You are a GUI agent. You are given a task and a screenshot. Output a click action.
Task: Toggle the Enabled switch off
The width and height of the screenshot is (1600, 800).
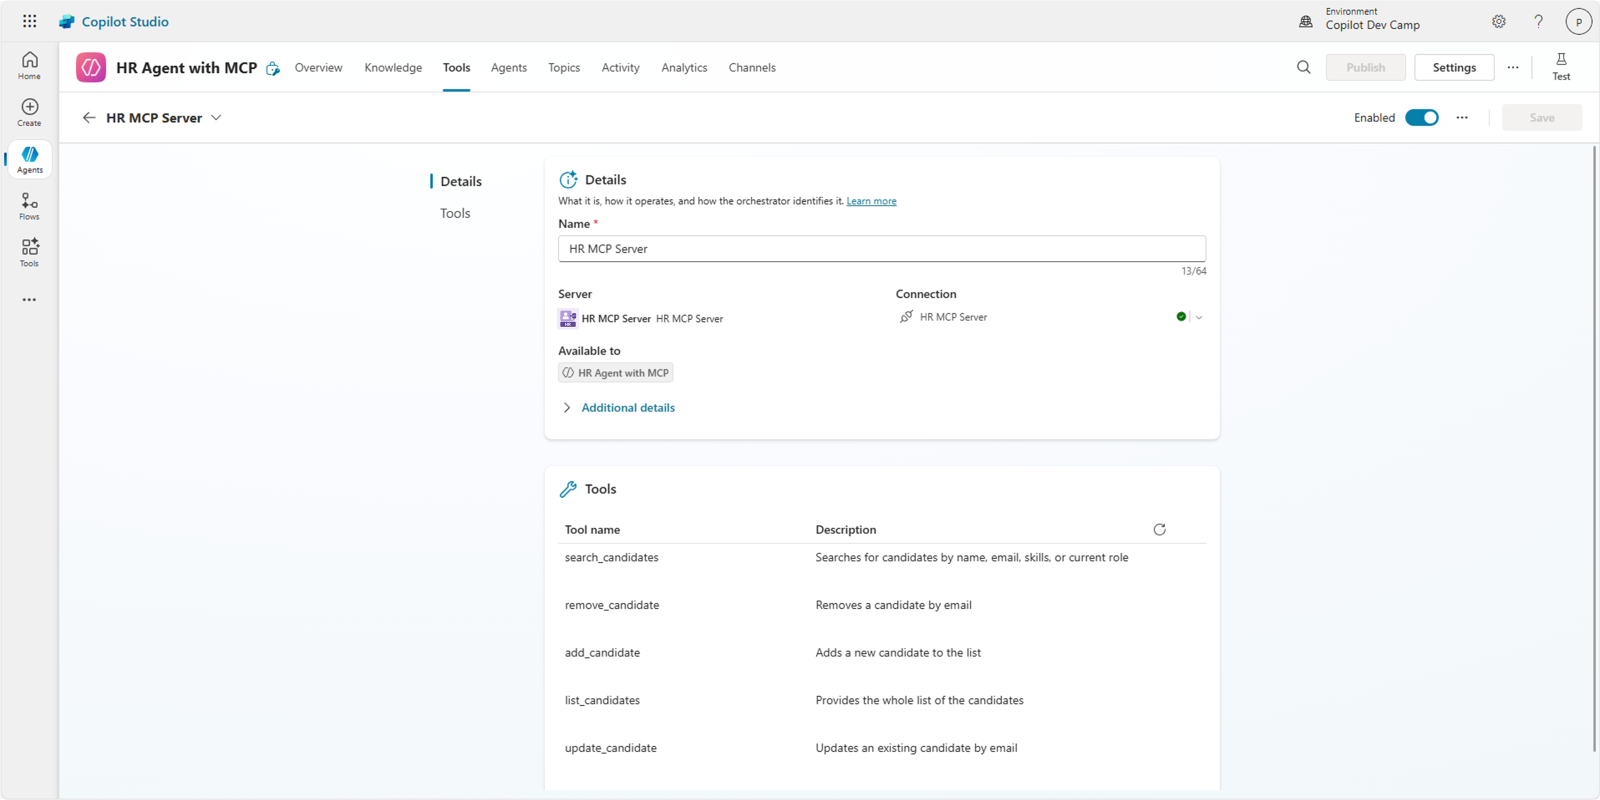(1421, 118)
